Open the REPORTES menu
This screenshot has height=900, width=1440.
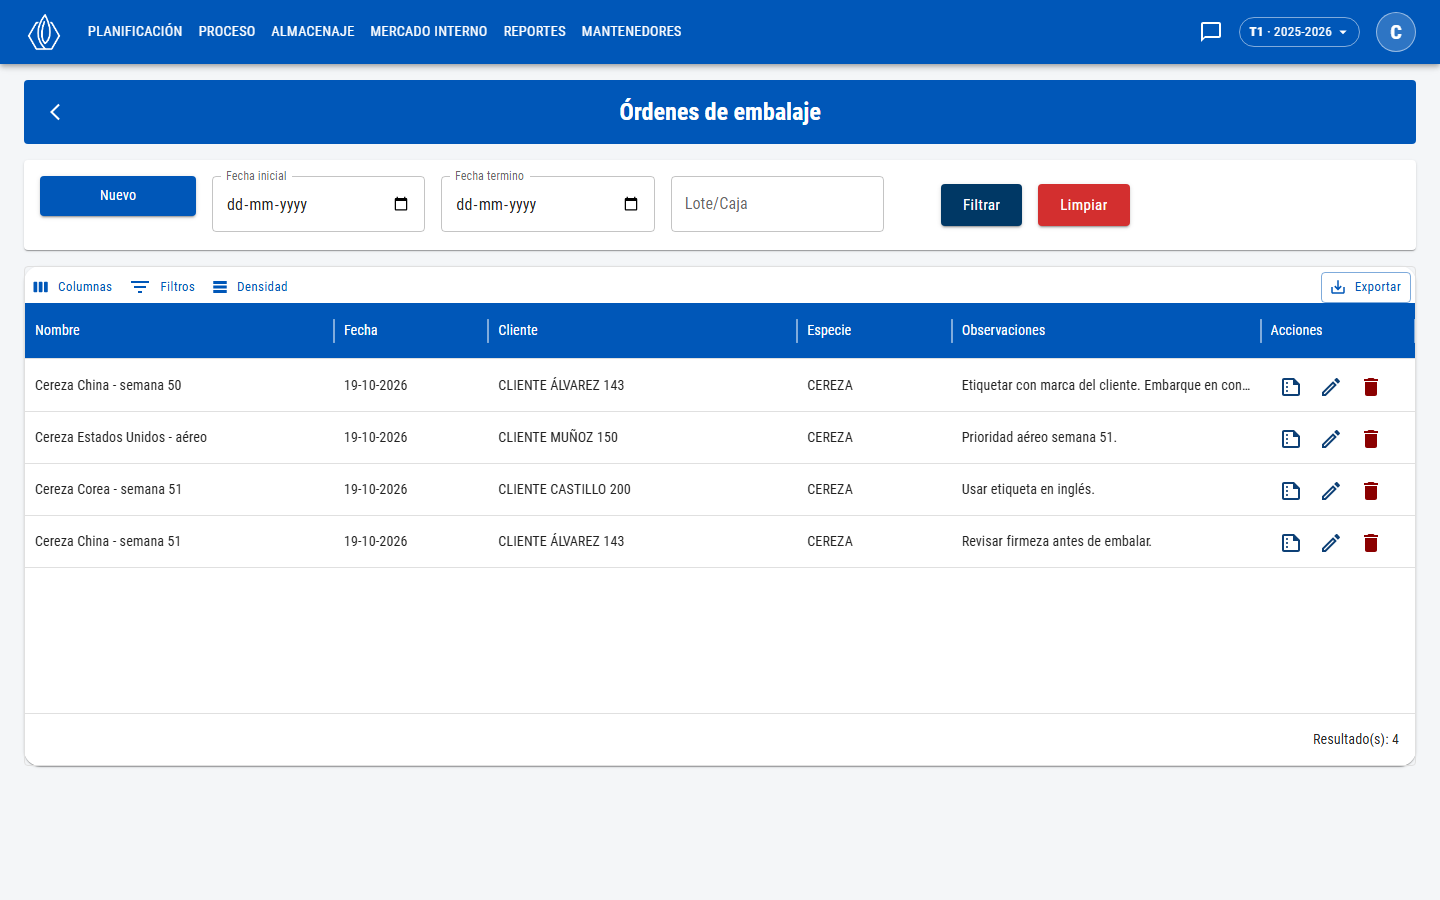535,32
